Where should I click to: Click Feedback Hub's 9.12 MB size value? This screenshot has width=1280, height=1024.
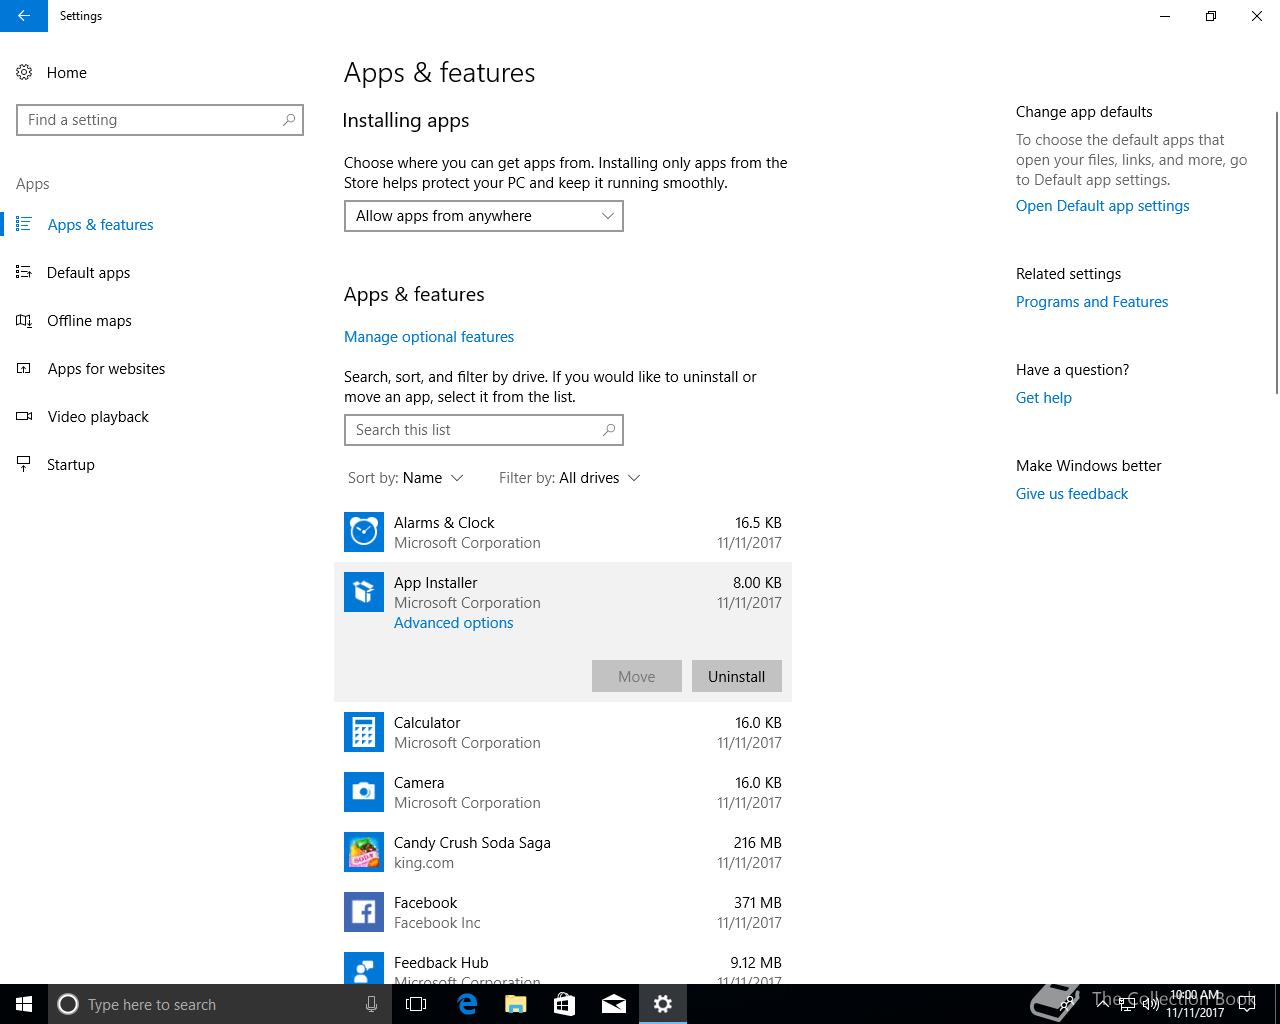point(756,962)
